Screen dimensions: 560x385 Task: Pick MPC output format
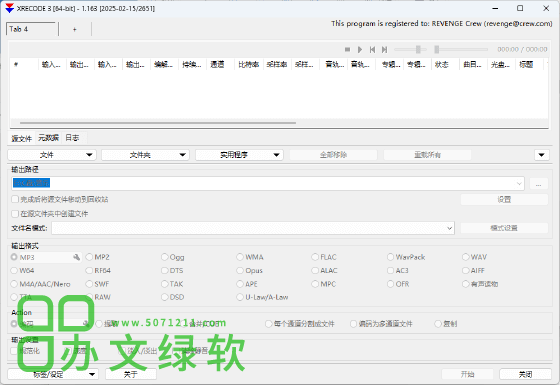pyautogui.click(x=324, y=284)
